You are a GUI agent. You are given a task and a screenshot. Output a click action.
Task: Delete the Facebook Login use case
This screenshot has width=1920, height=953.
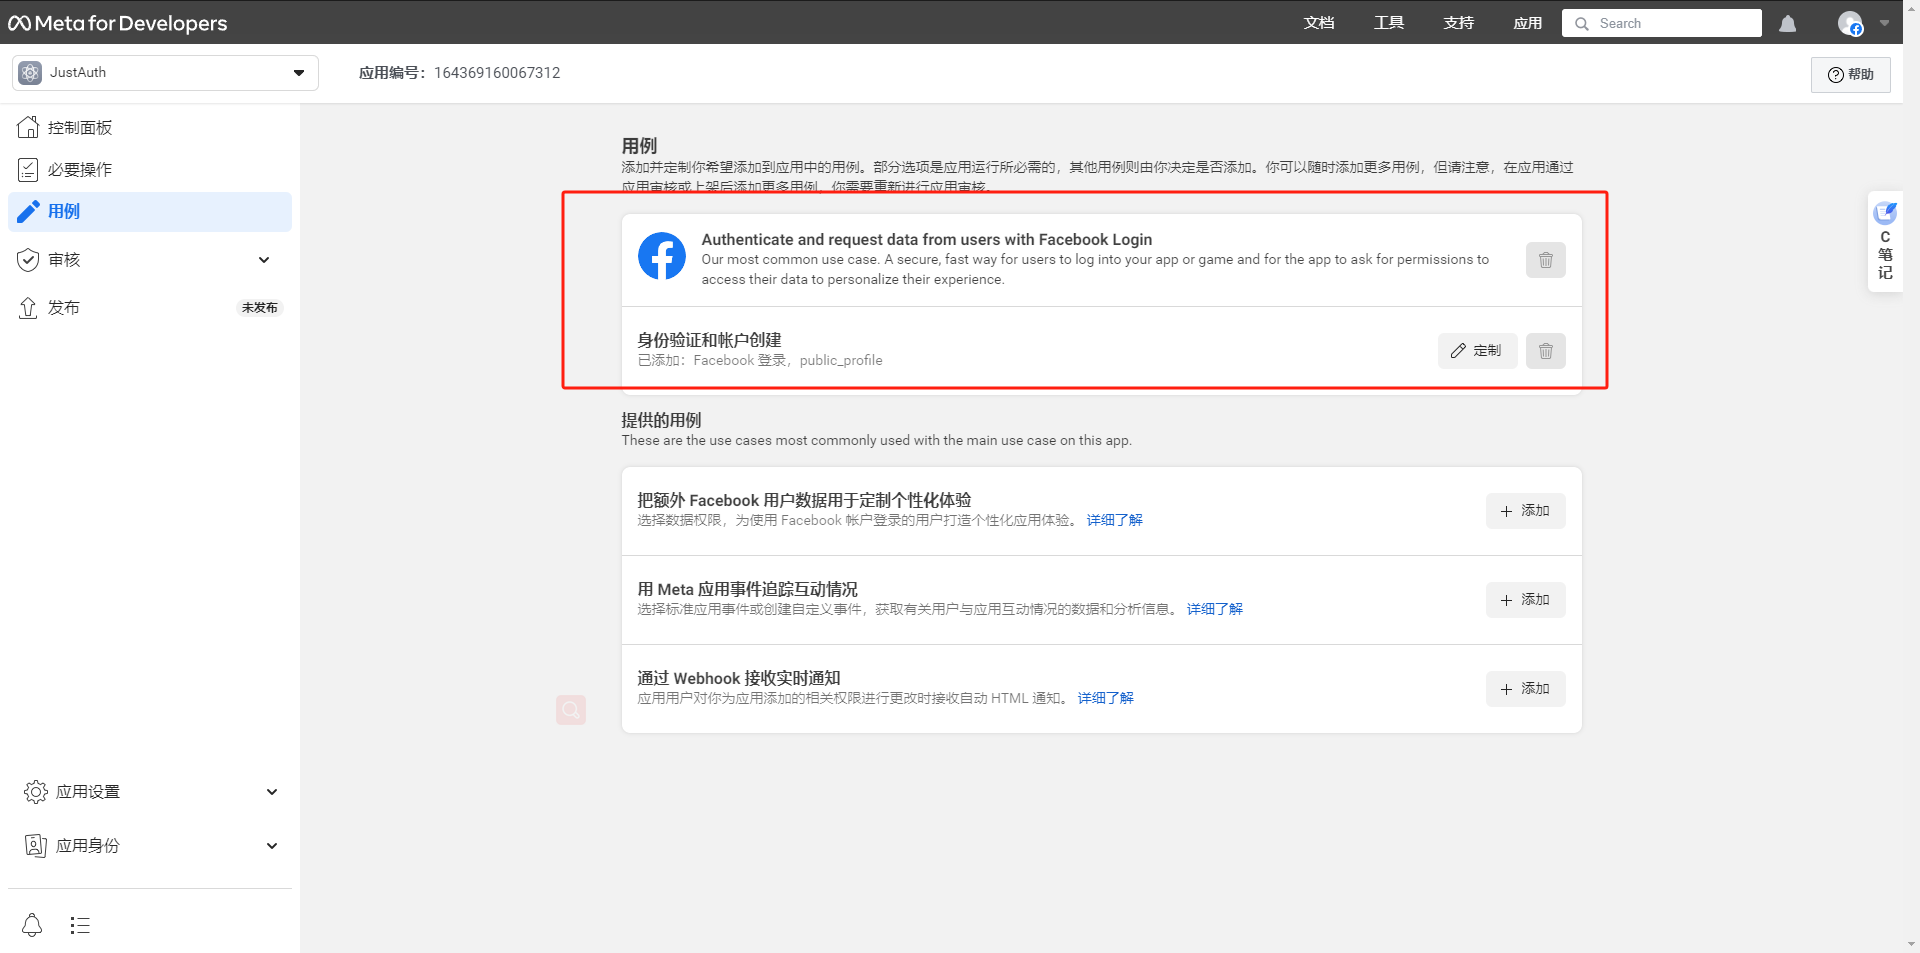tap(1546, 260)
